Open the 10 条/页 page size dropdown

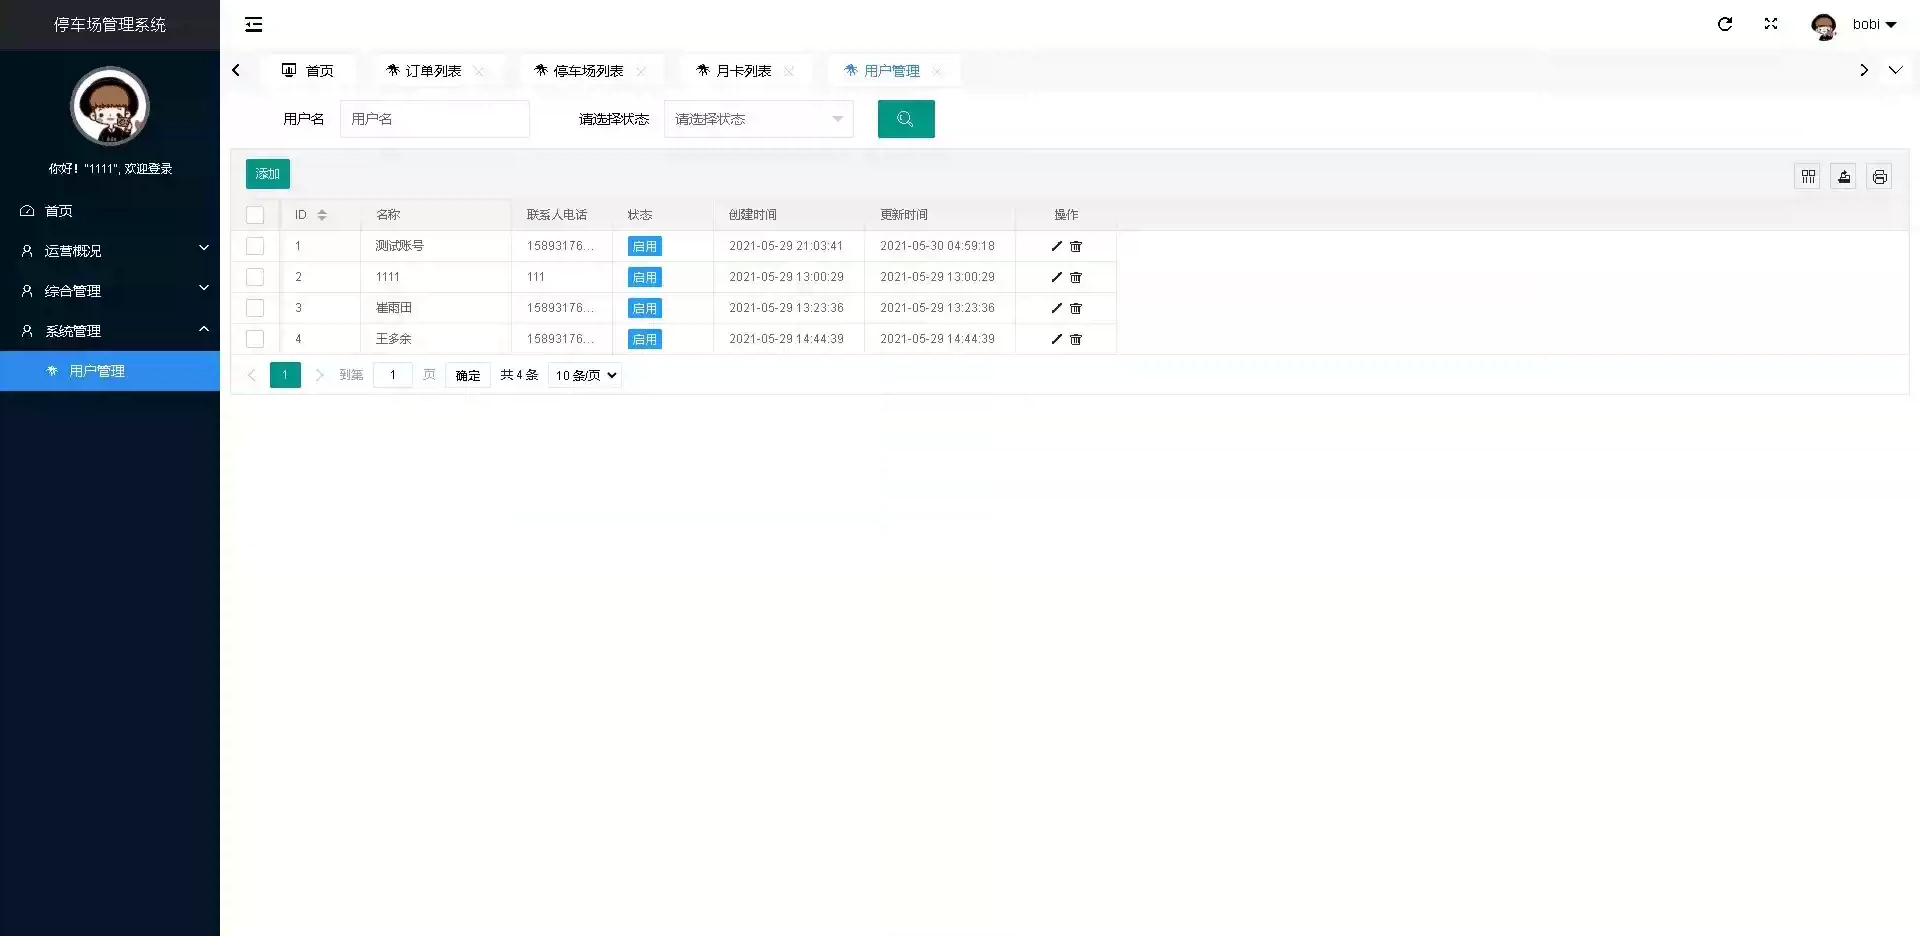(x=586, y=375)
